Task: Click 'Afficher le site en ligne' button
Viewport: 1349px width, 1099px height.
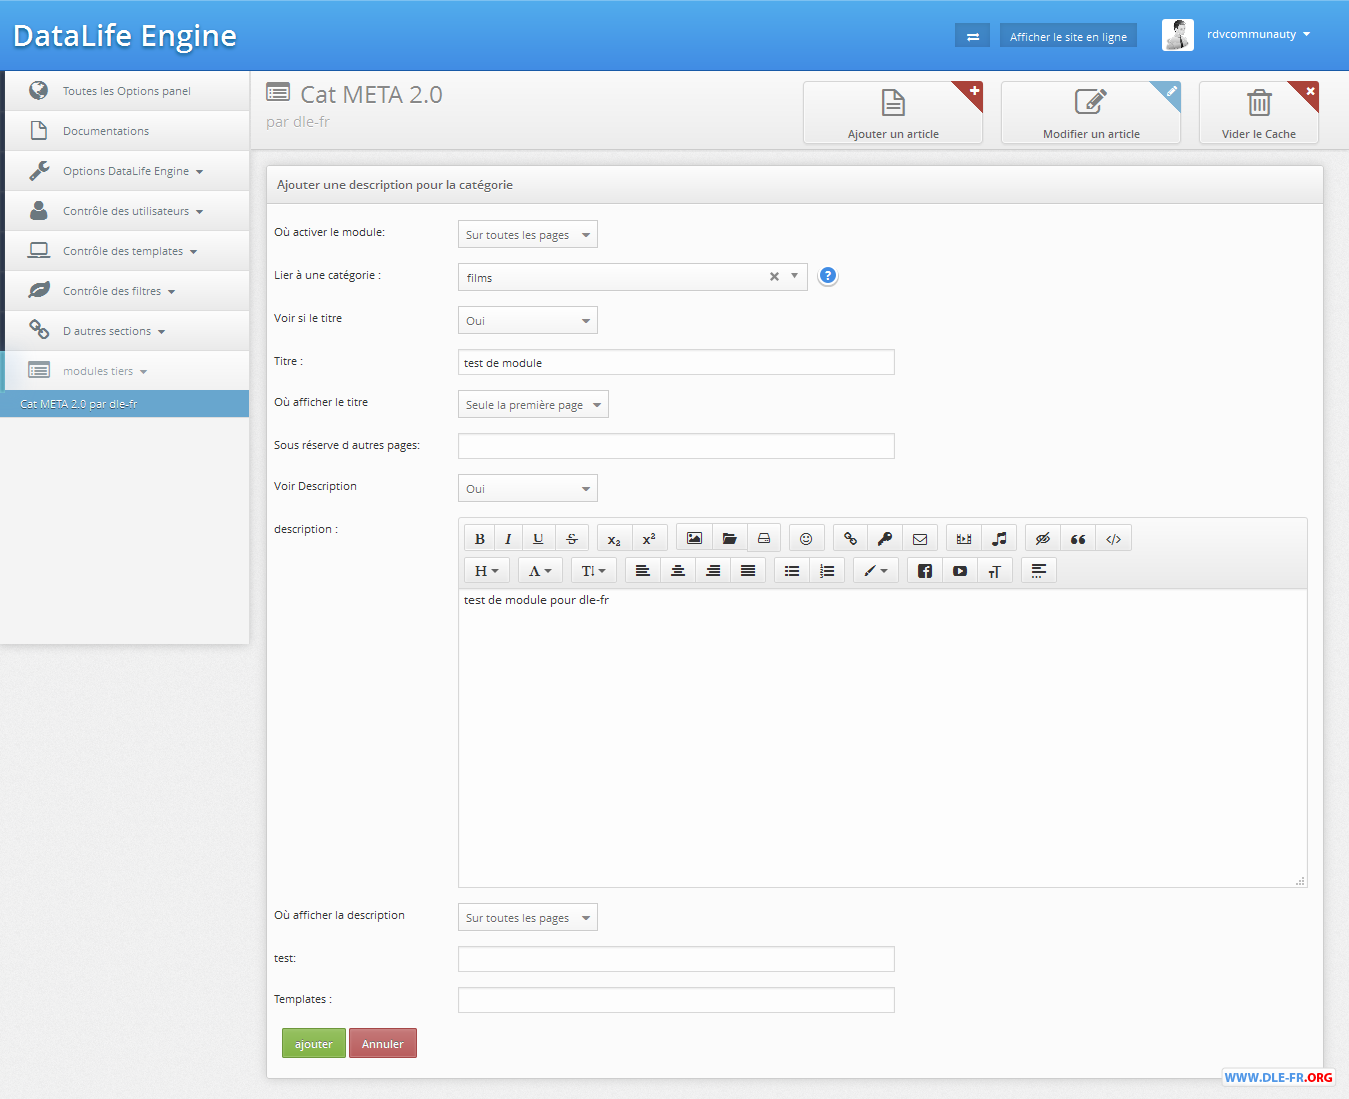Action: coord(1068,36)
